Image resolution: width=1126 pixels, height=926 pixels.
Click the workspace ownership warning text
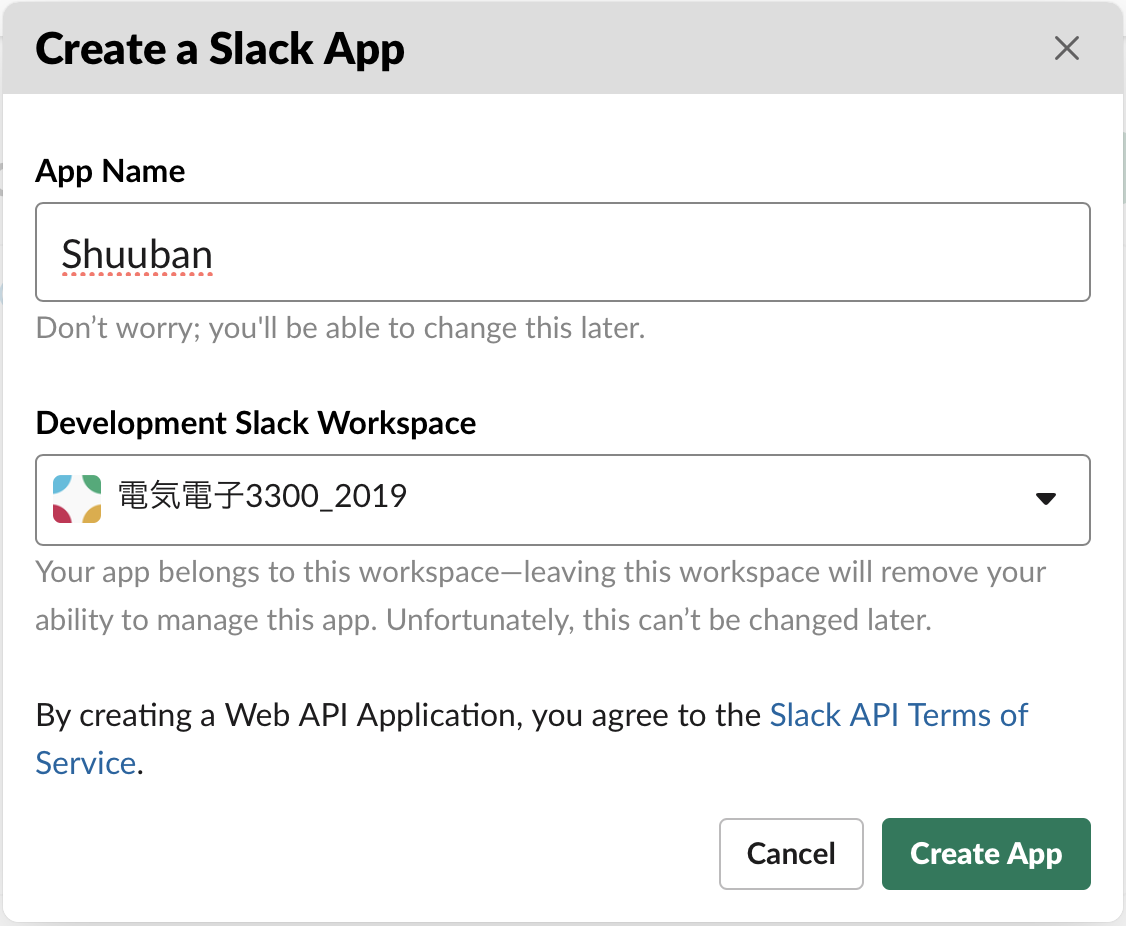click(540, 573)
